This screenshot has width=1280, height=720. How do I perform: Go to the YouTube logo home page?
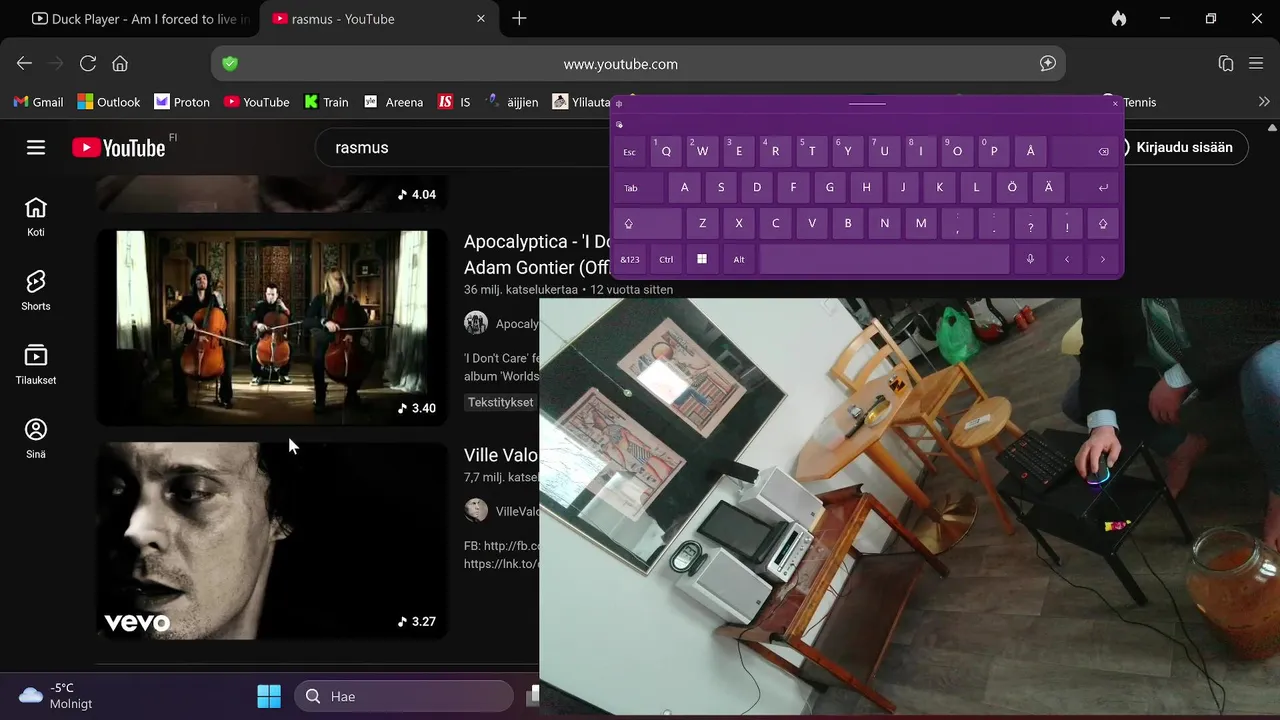(x=118, y=148)
